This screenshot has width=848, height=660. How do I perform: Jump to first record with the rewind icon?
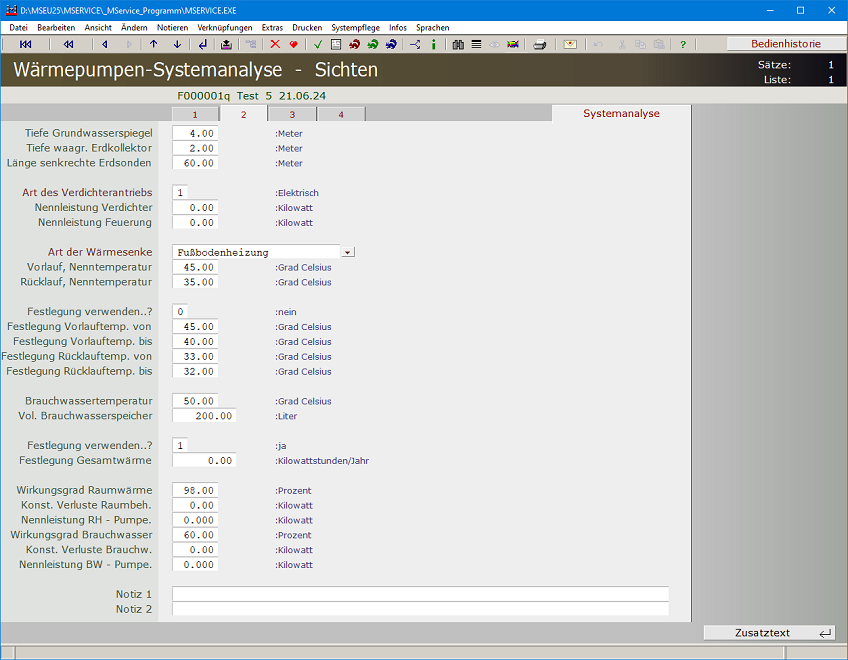point(25,44)
